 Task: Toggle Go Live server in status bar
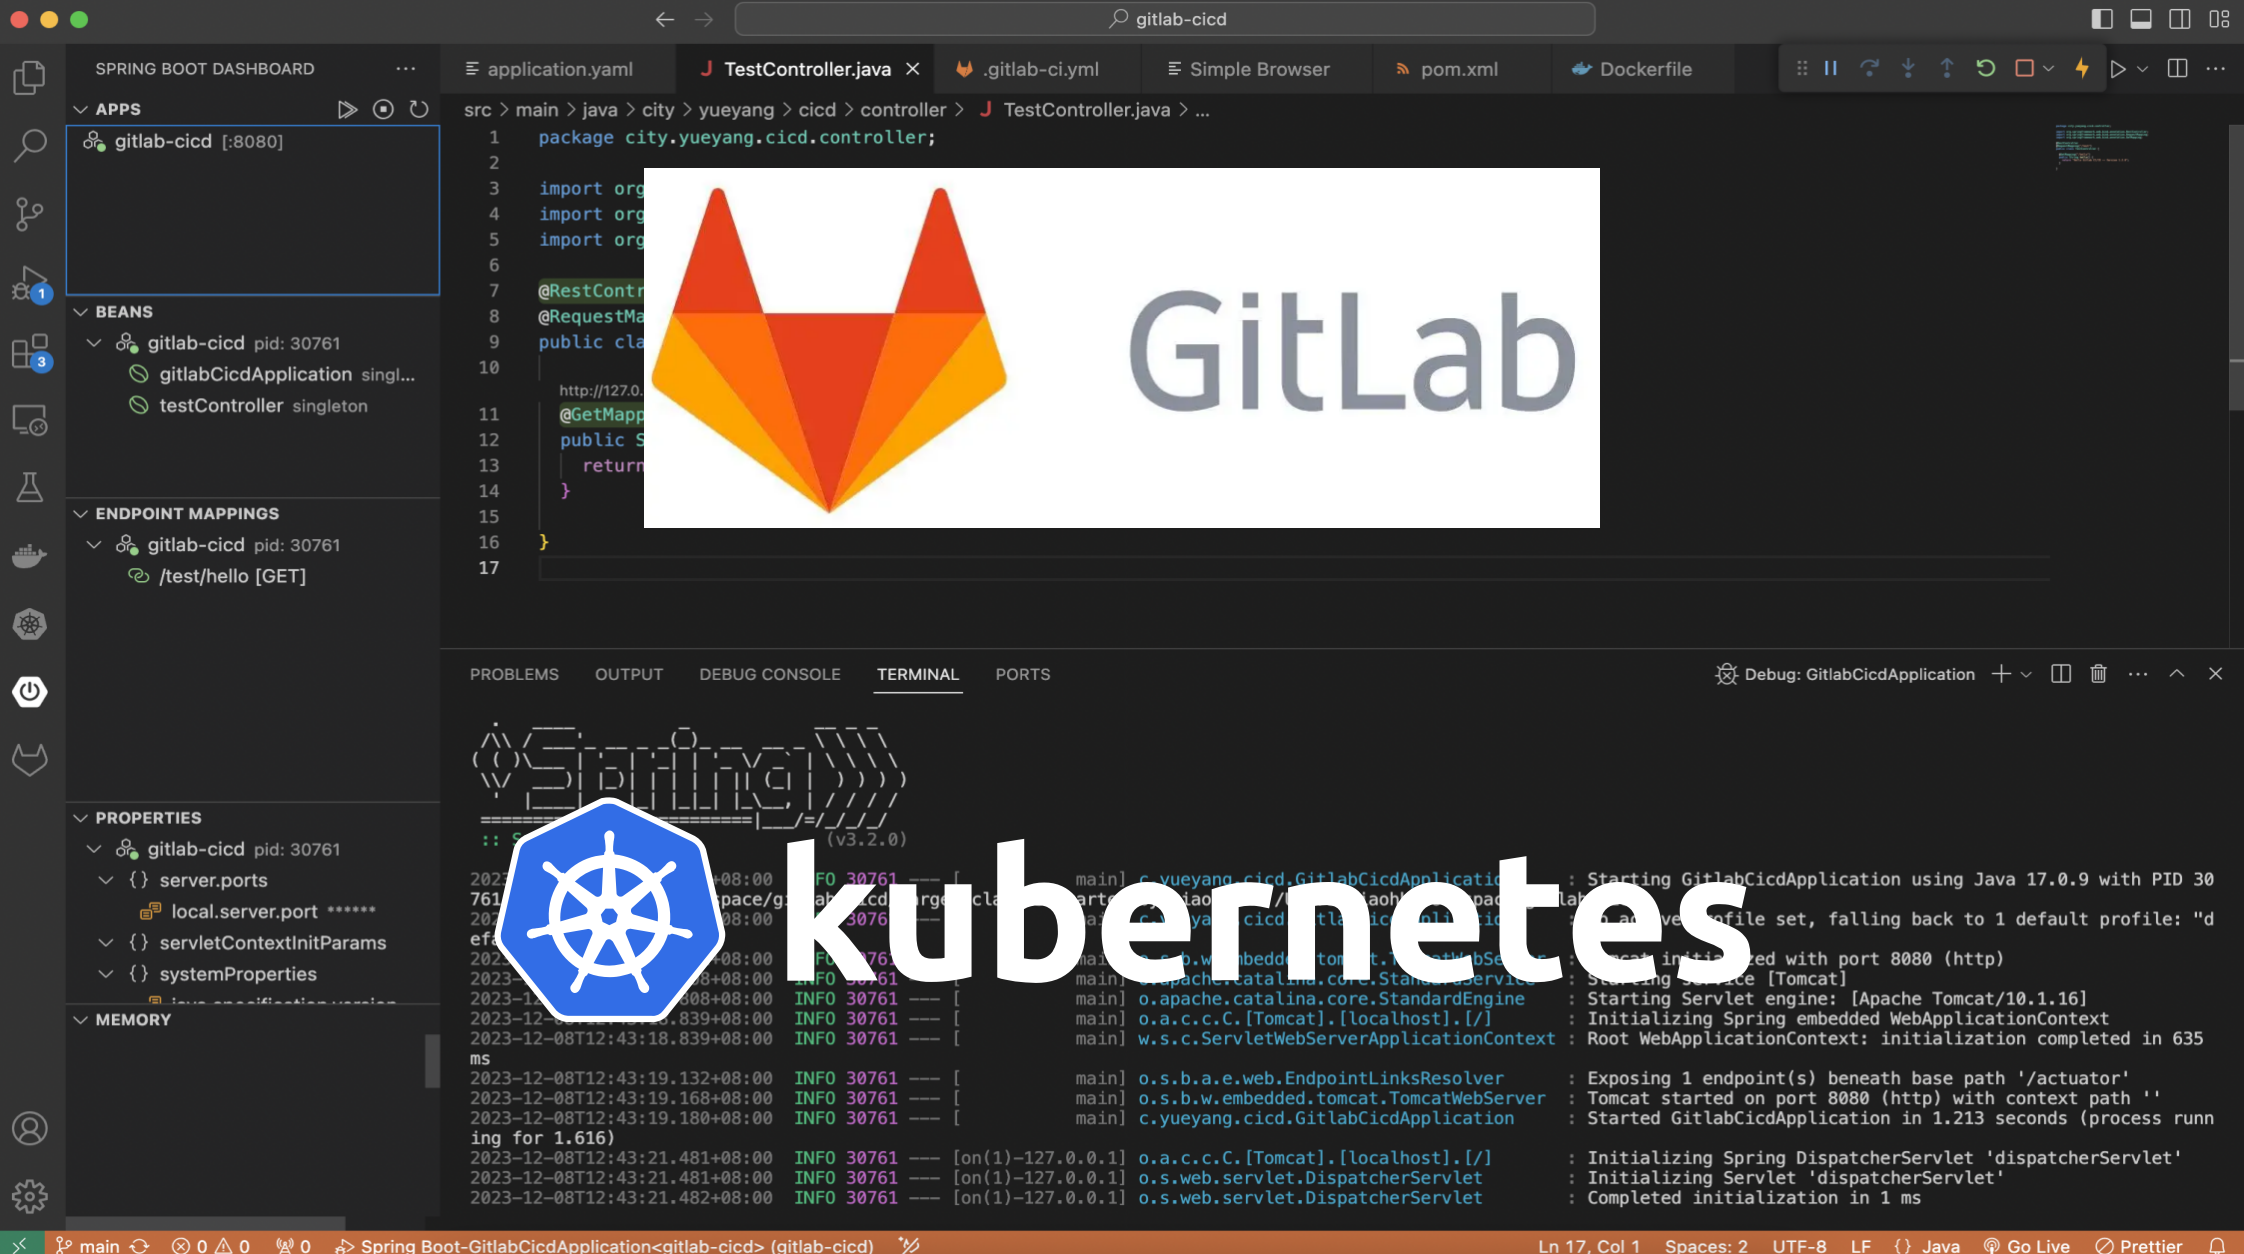(x=2026, y=1245)
